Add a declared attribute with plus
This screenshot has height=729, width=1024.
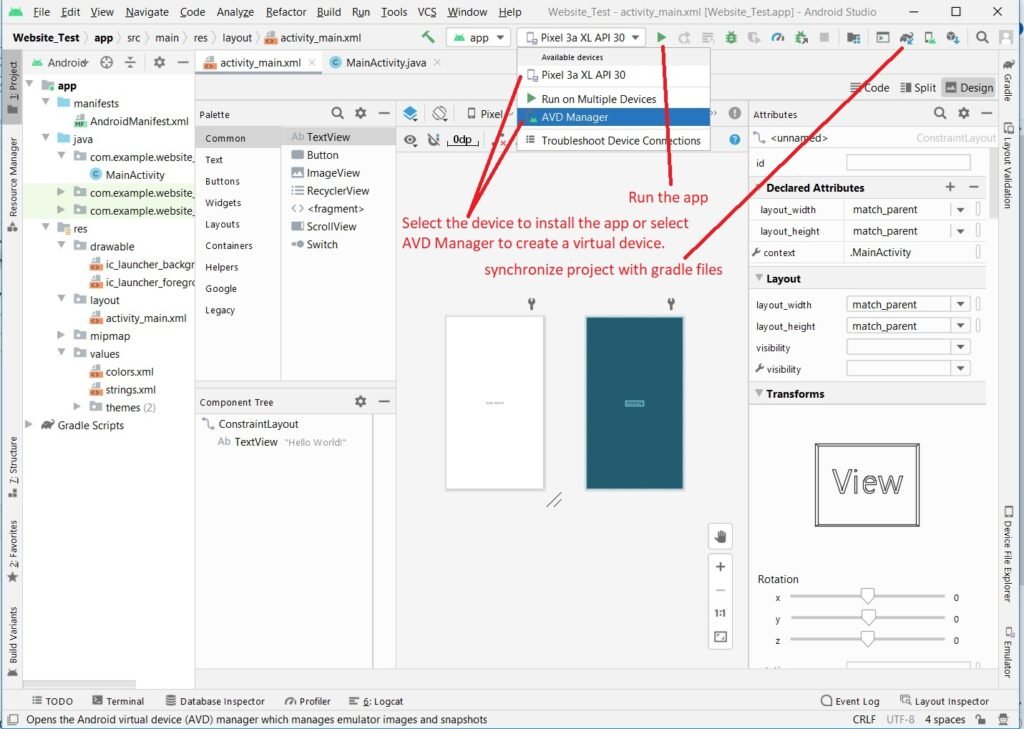[950, 187]
